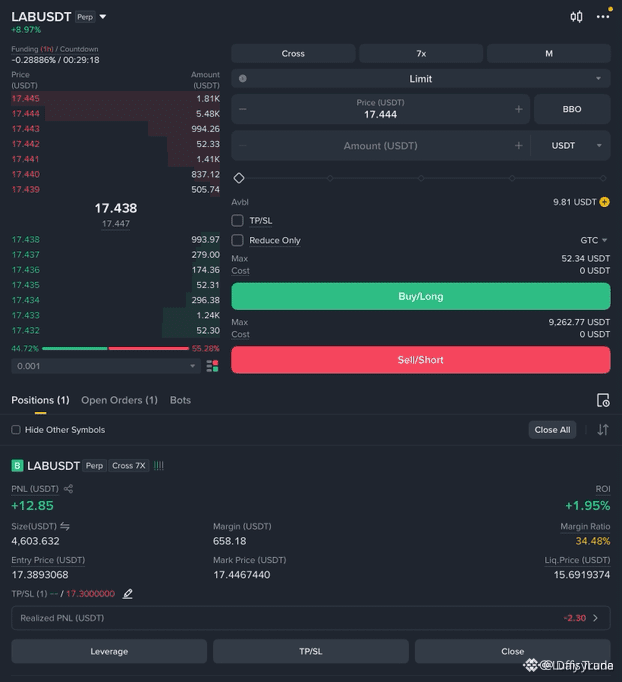Screen dimensions: 622x682
Task: Select ask price 17.445 in order book
Action: pyautogui.click(x=26, y=99)
